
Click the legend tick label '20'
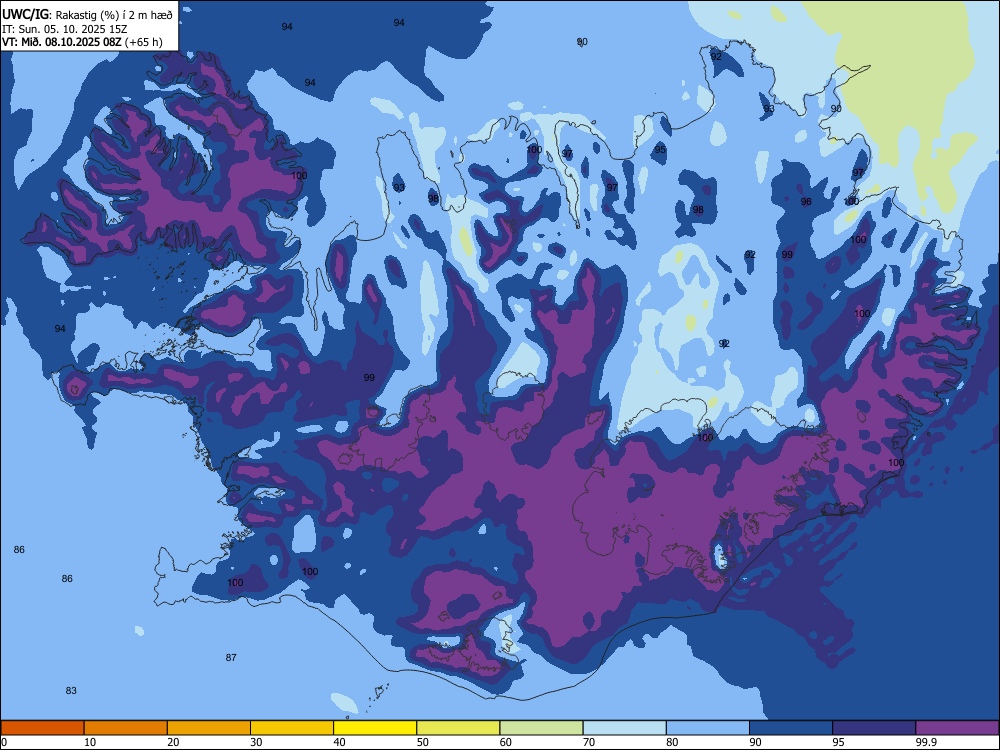point(173,742)
